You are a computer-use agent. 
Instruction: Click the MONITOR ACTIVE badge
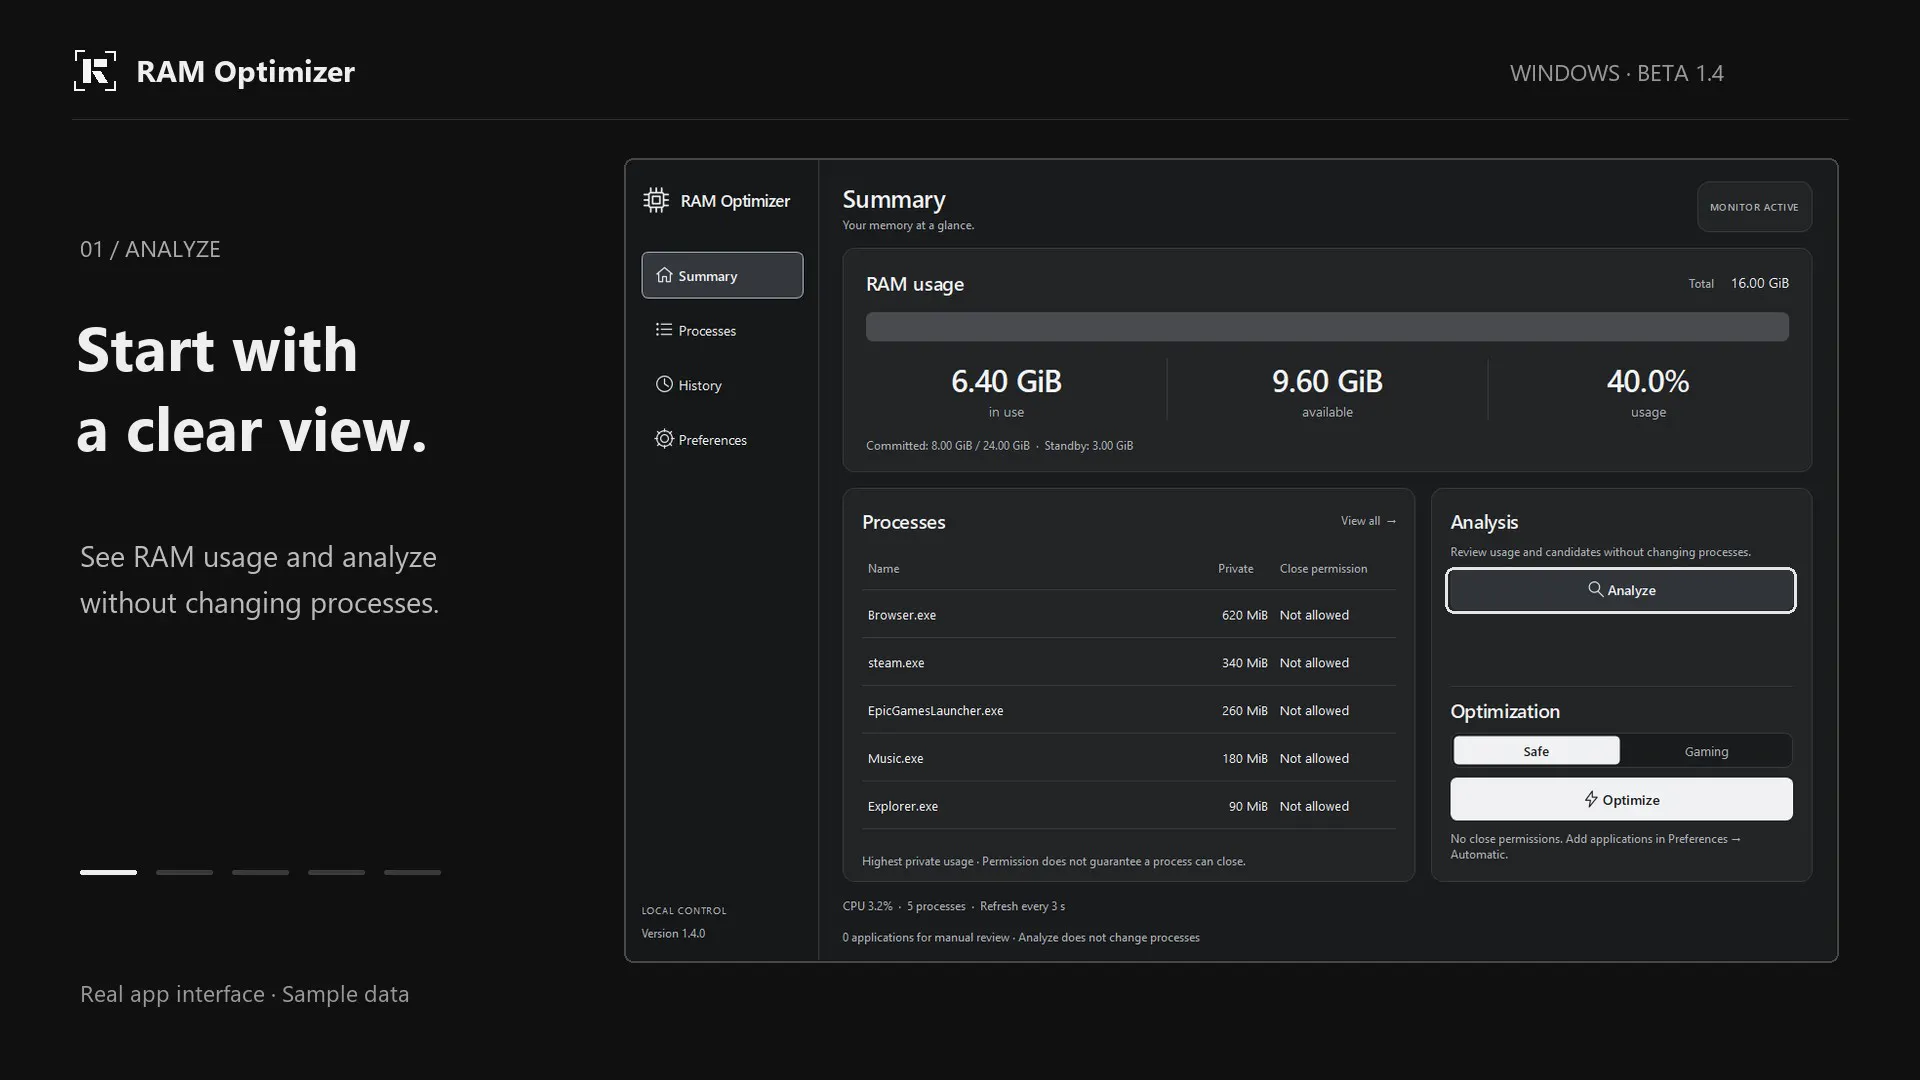coord(1754,207)
